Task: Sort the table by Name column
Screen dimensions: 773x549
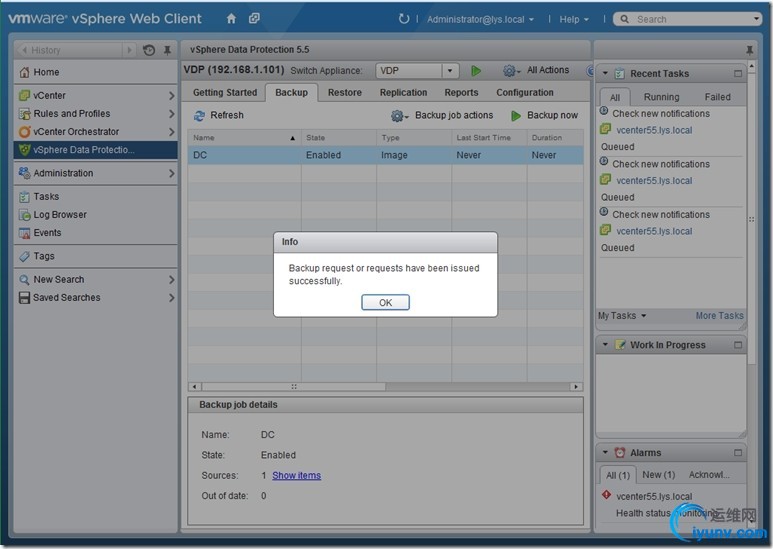Action: 244,138
